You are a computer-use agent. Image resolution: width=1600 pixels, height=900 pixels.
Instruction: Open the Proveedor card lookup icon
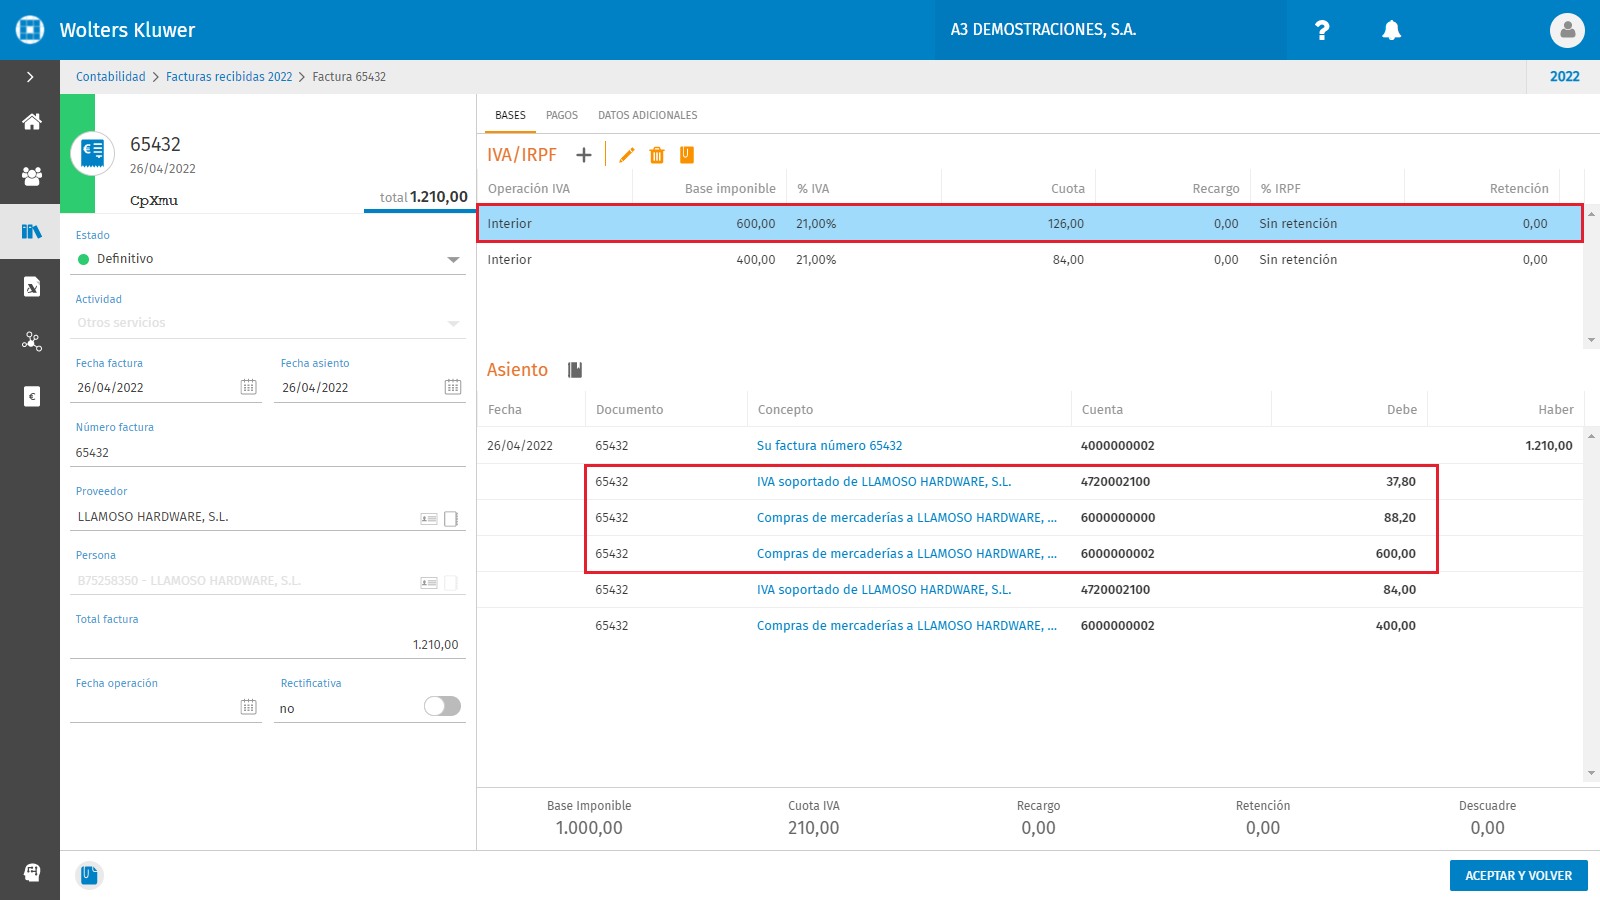coord(429,518)
